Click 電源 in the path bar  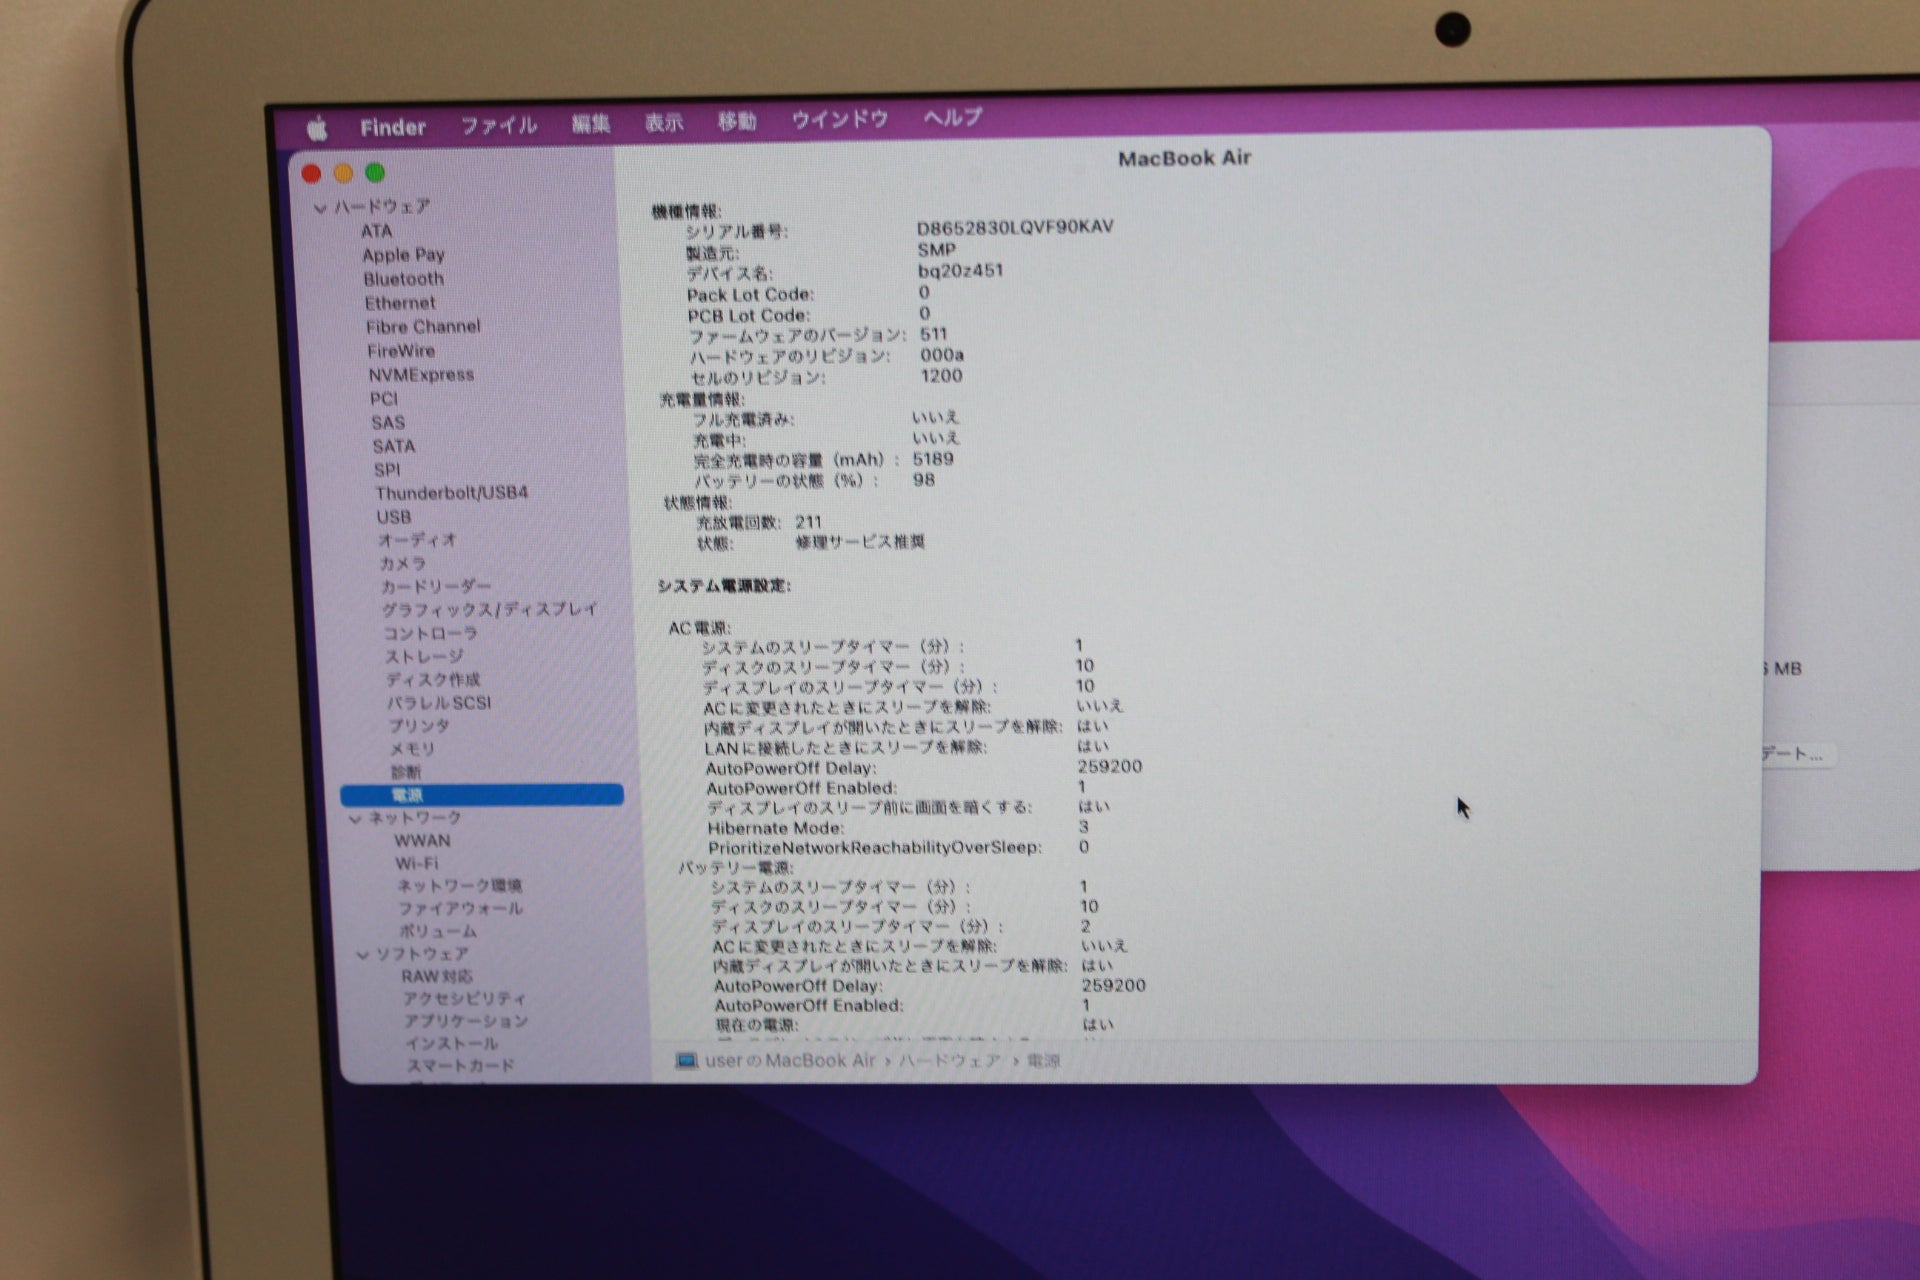point(1043,1061)
